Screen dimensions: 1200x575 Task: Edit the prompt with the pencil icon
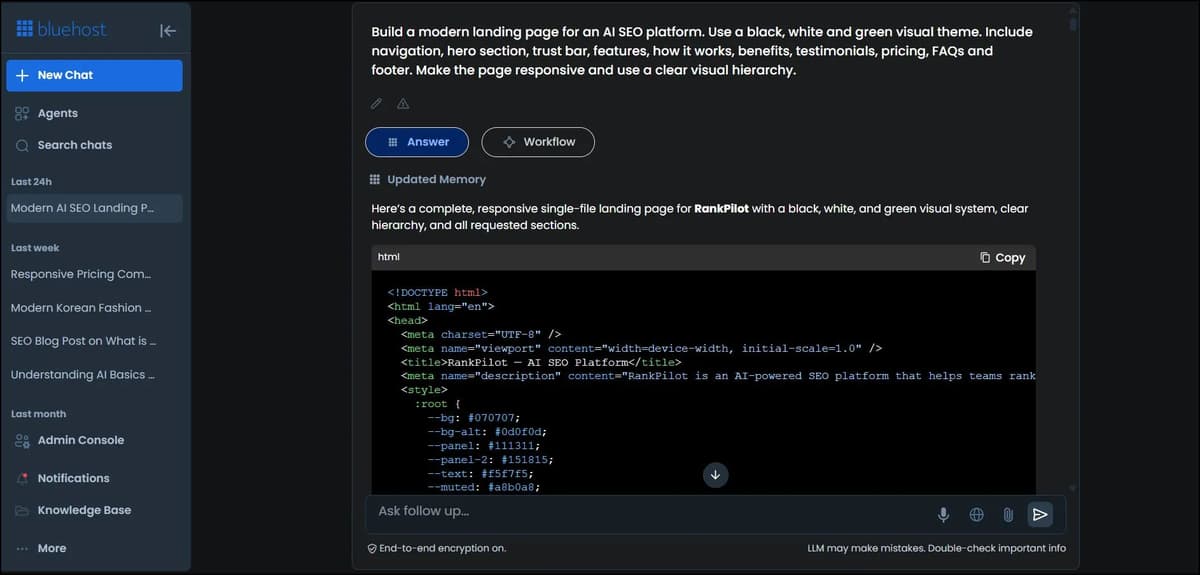(376, 103)
